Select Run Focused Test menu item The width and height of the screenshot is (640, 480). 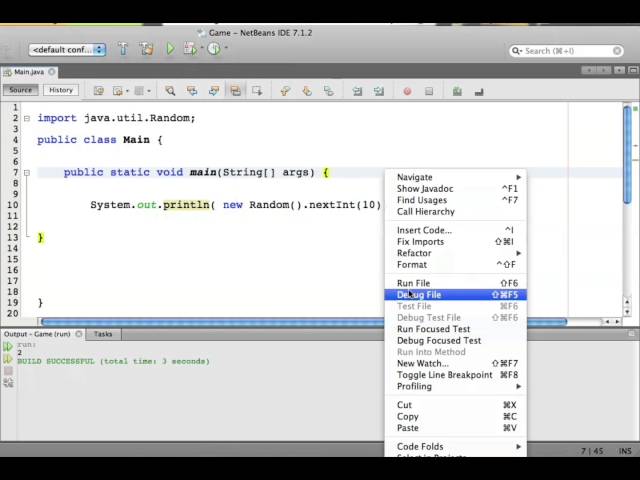coord(456,329)
